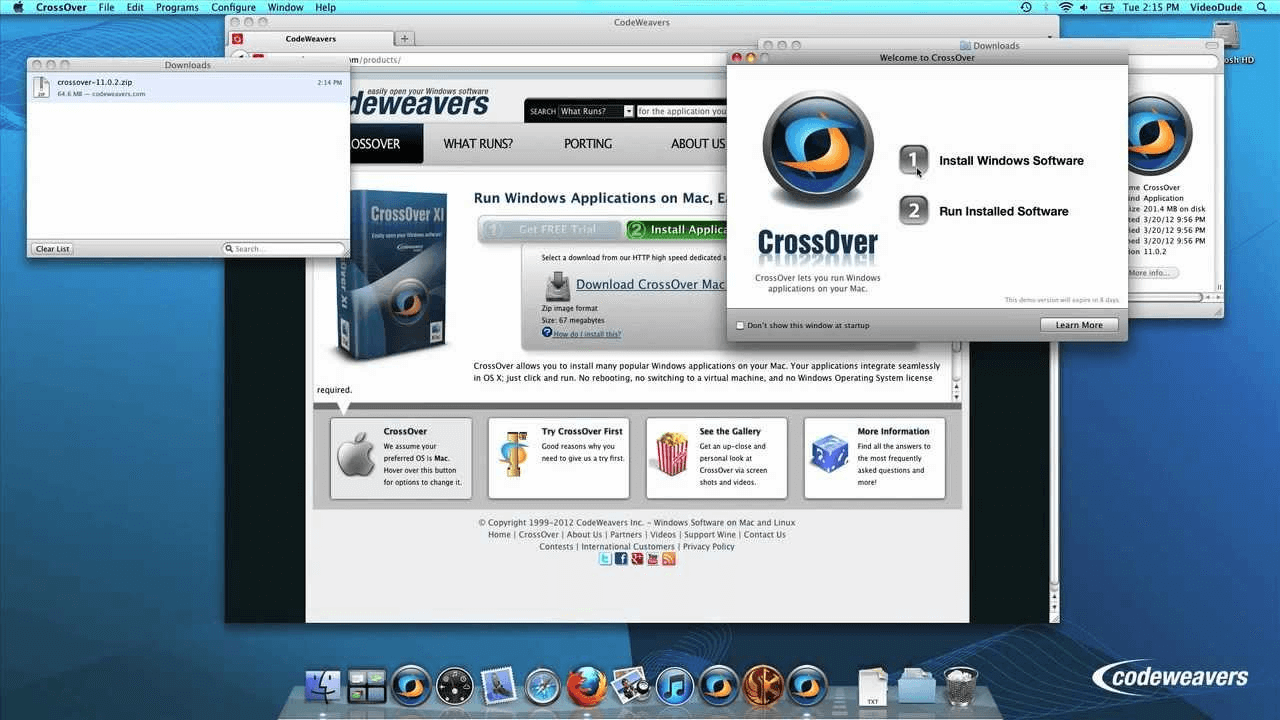Open the Twitter icon in page footer
This screenshot has width=1280, height=720.
tap(605, 559)
